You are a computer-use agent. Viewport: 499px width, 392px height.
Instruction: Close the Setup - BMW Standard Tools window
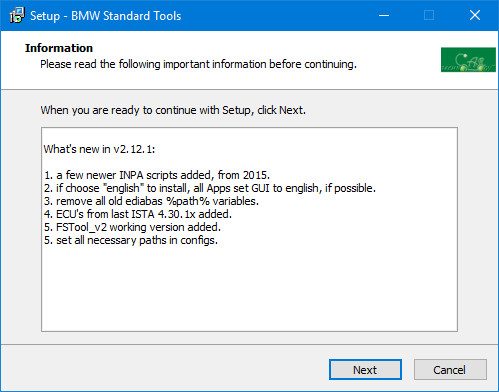point(475,15)
